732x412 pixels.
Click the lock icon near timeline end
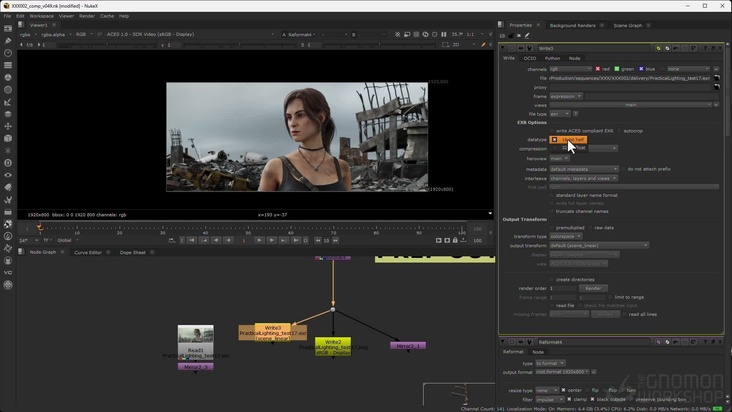click(x=455, y=240)
